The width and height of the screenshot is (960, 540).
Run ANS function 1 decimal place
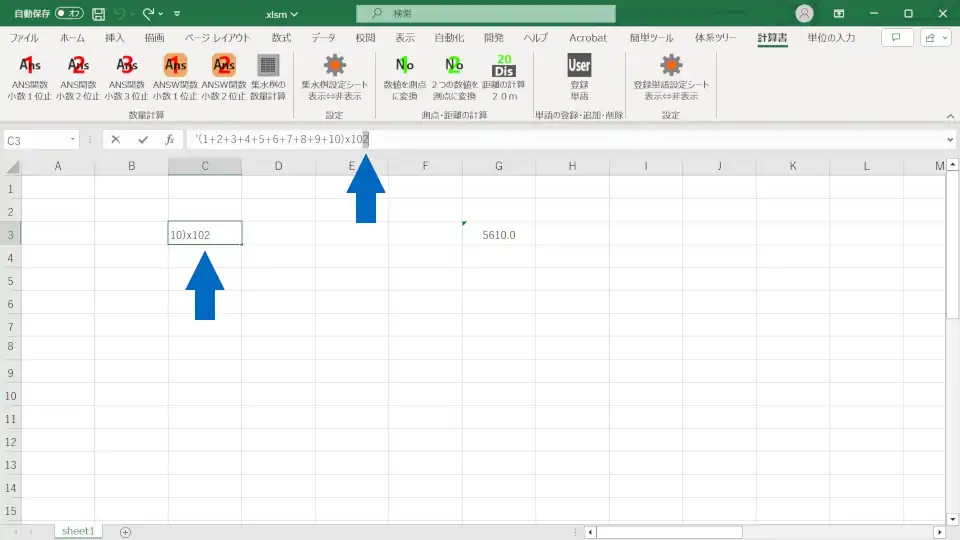point(30,77)
